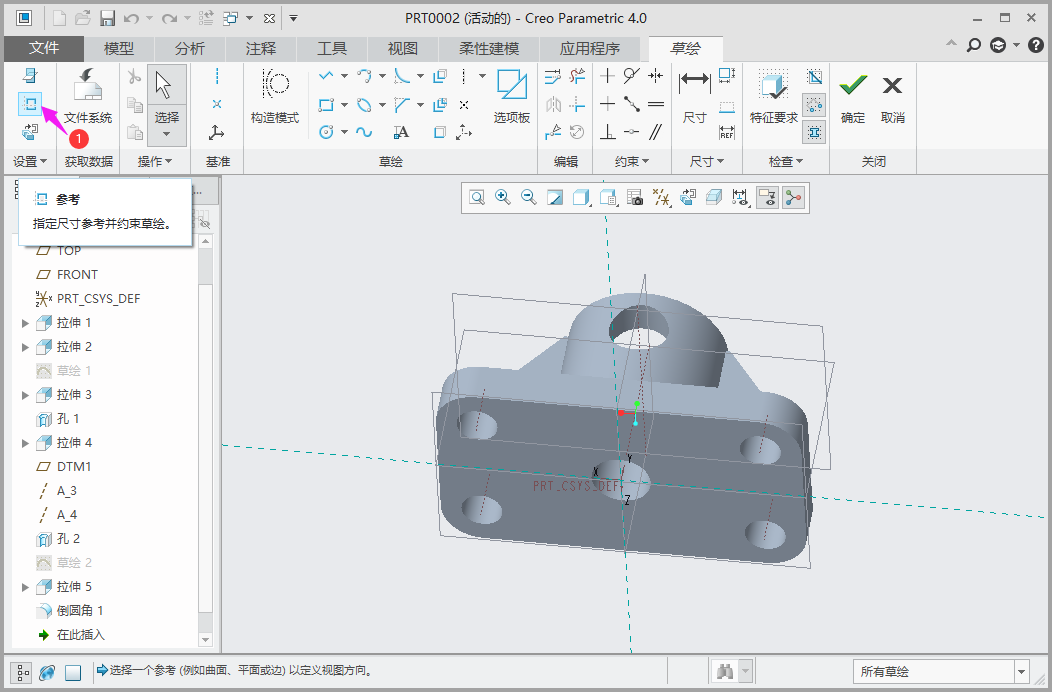Open the 文件 menu
Image resolution: width=1052 pixels, height=692 pixels.
(x=44, y=49)
